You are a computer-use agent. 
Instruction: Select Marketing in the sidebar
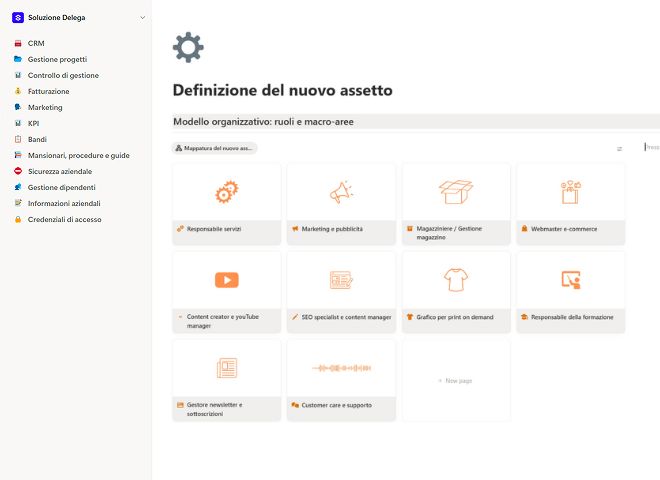coord(45,107)
